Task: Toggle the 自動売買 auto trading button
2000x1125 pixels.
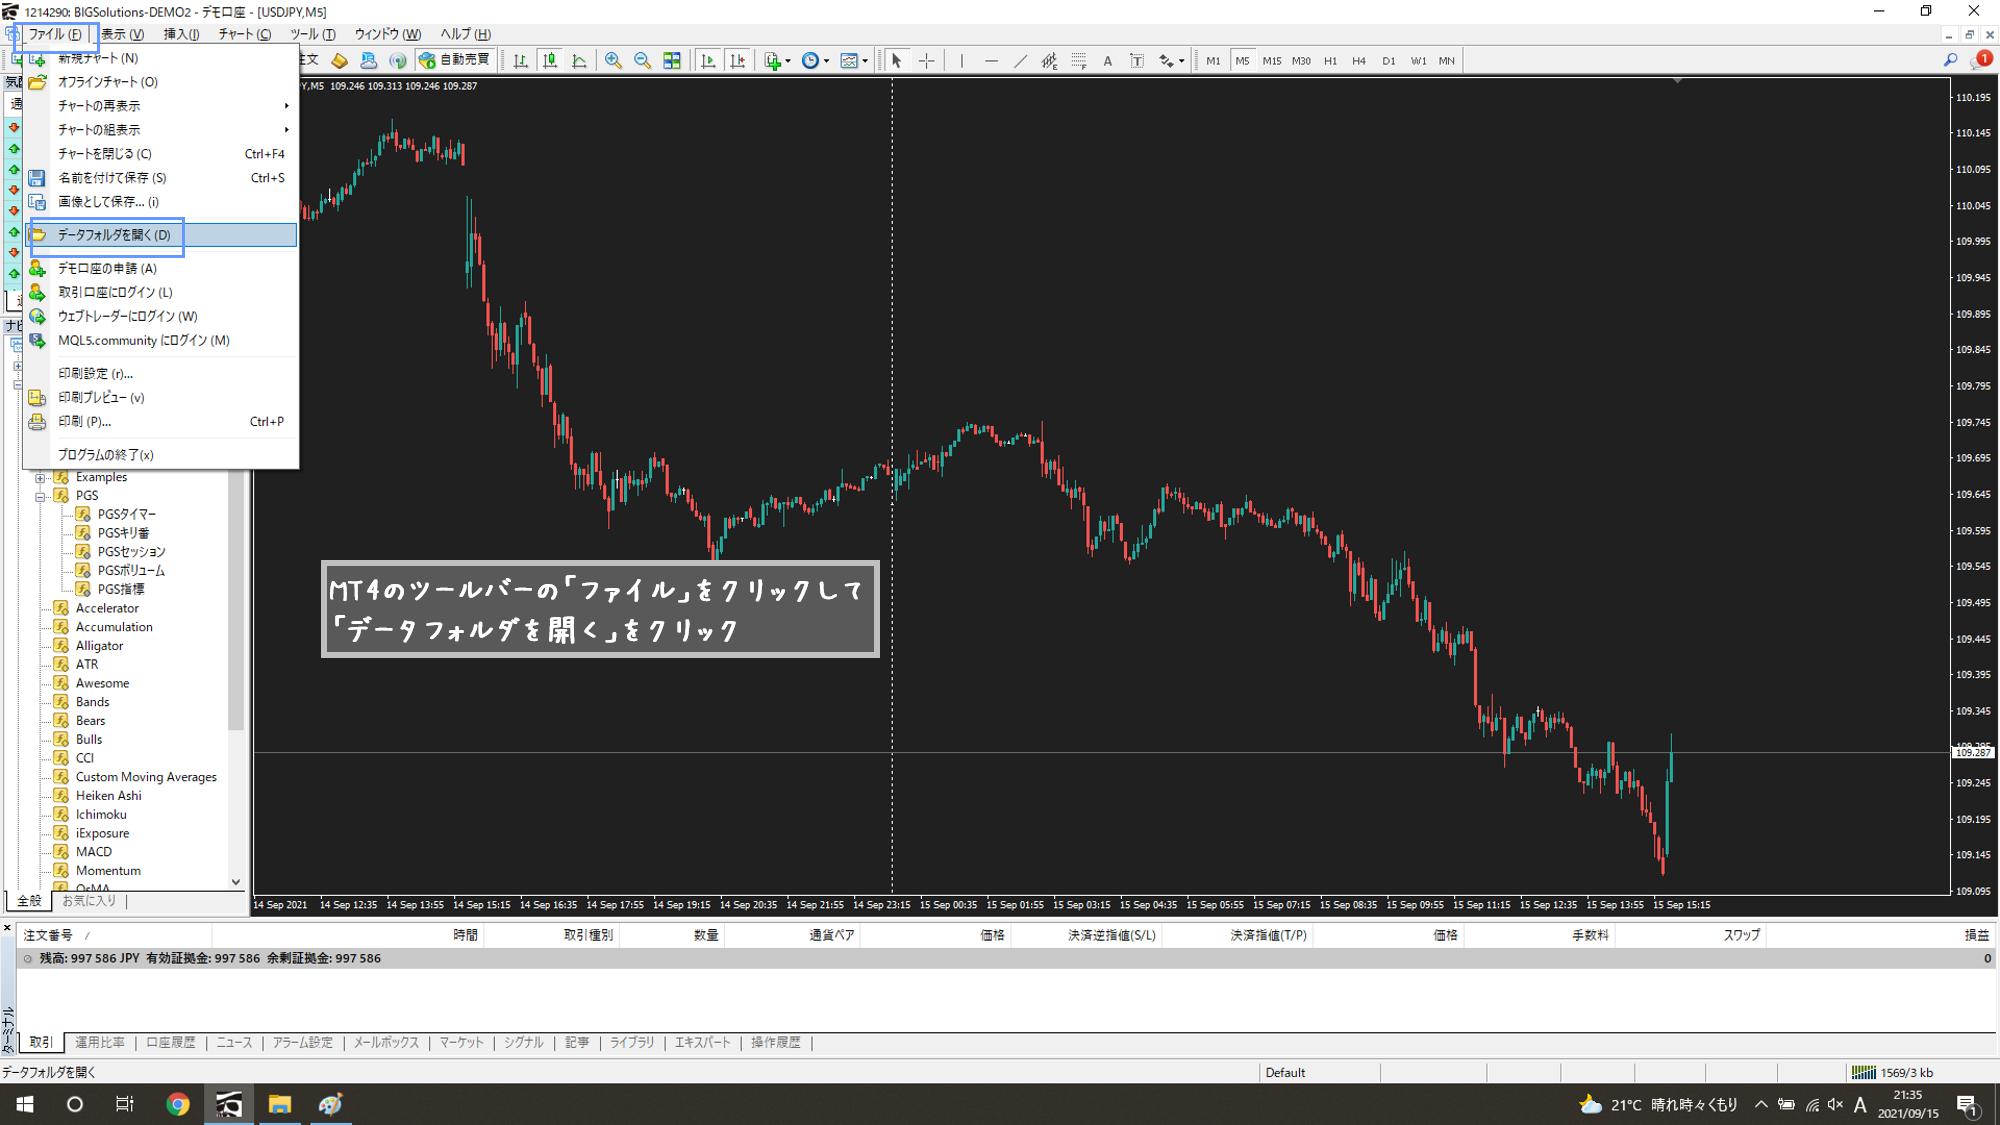Action: click(455, 60)
